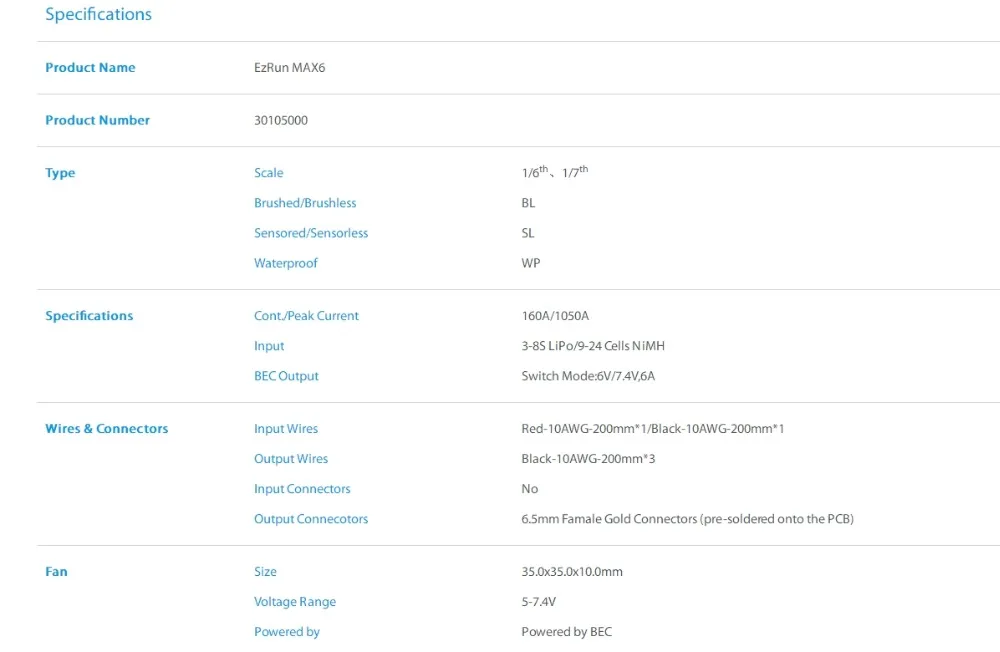Select the Voltage Range label

point(295,602)
